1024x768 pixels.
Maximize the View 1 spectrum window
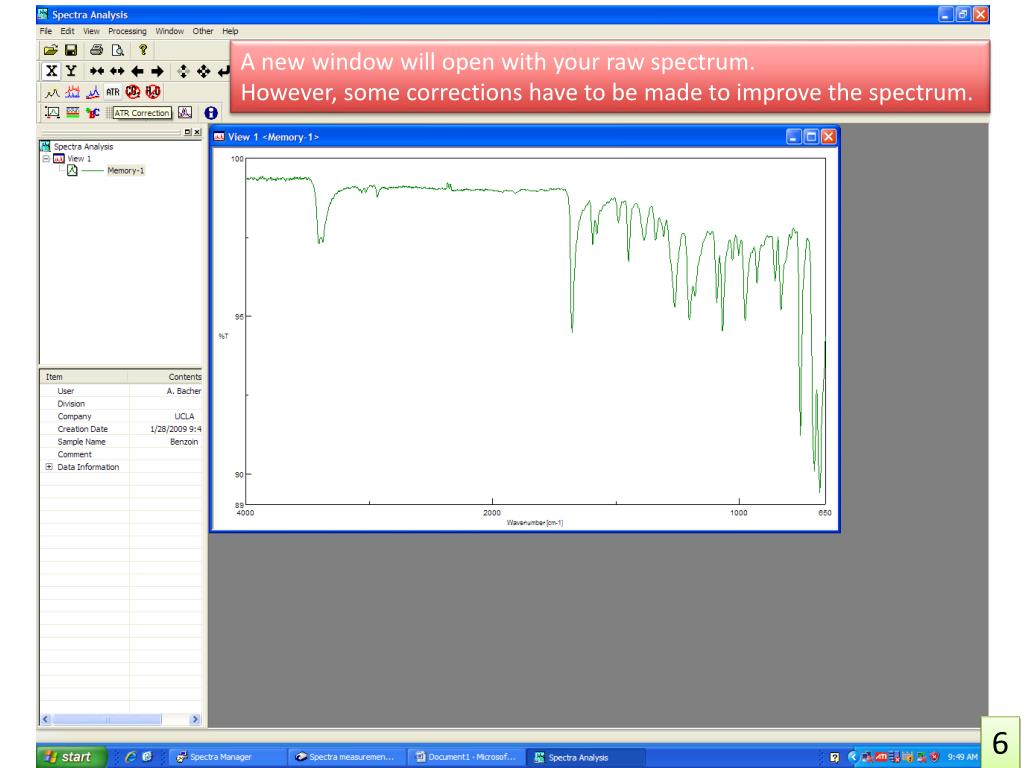click(x=811, y=136)
